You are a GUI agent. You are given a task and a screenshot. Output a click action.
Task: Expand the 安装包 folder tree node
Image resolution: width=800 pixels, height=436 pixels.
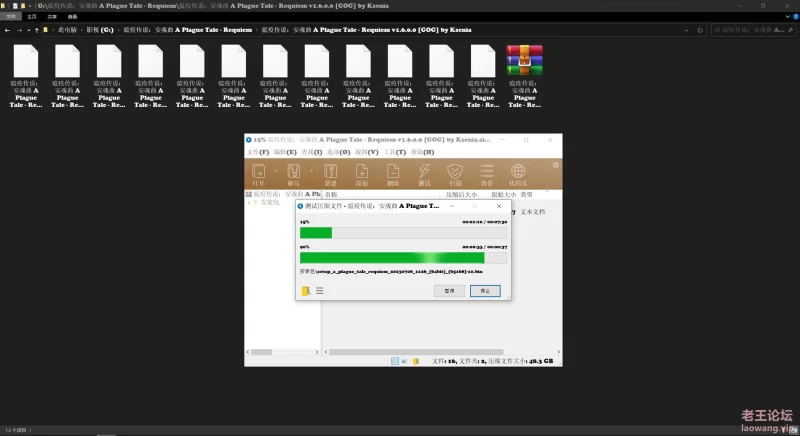pyautogui.click(x=249, y=202)
